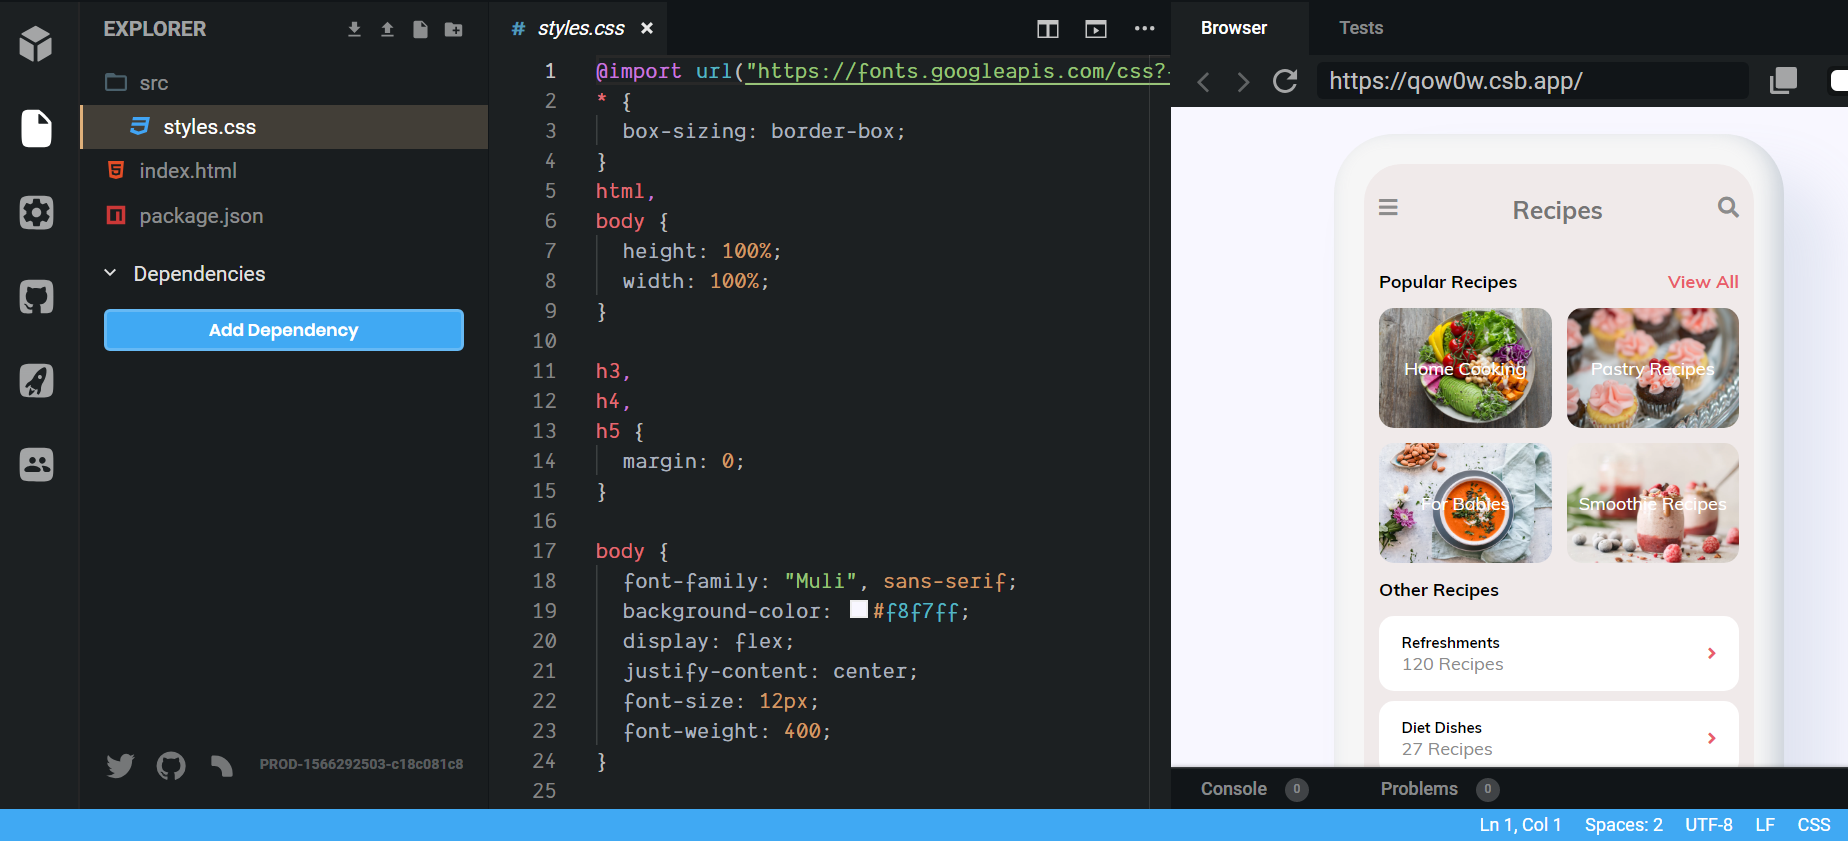Refresh the browser preview

pyautogui.click(x=1285, y=81)
